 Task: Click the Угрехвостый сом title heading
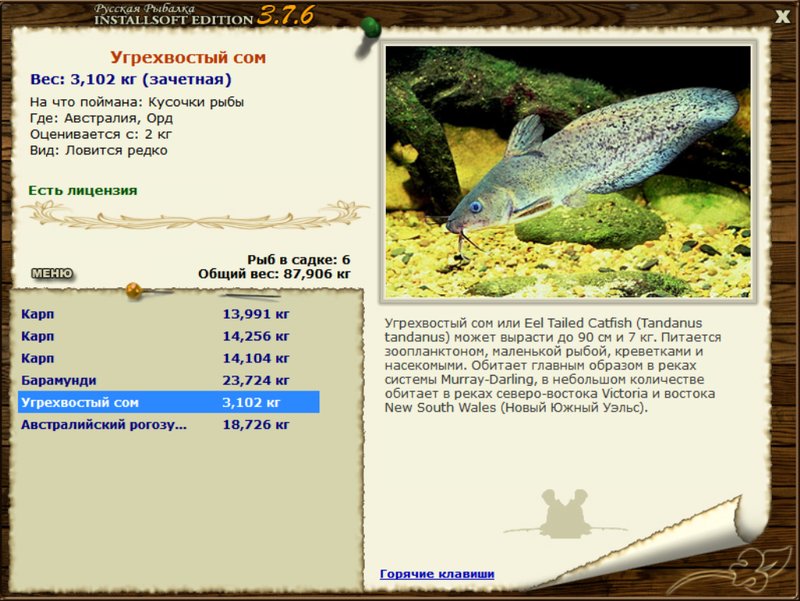pyautogui.click(x=188, y=57)
